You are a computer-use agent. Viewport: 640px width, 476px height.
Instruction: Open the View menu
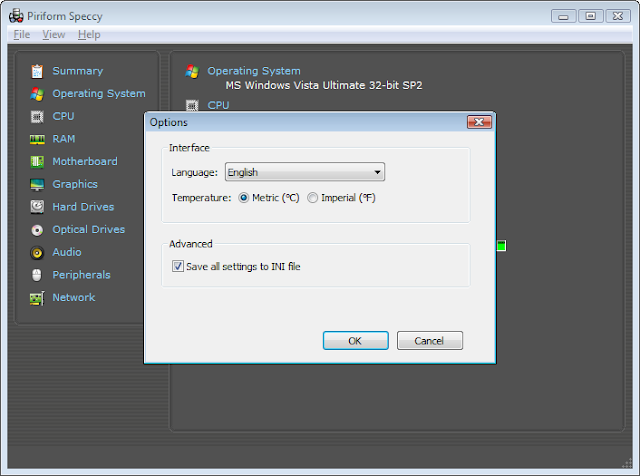pyautogui.click(x=53, y=35)
